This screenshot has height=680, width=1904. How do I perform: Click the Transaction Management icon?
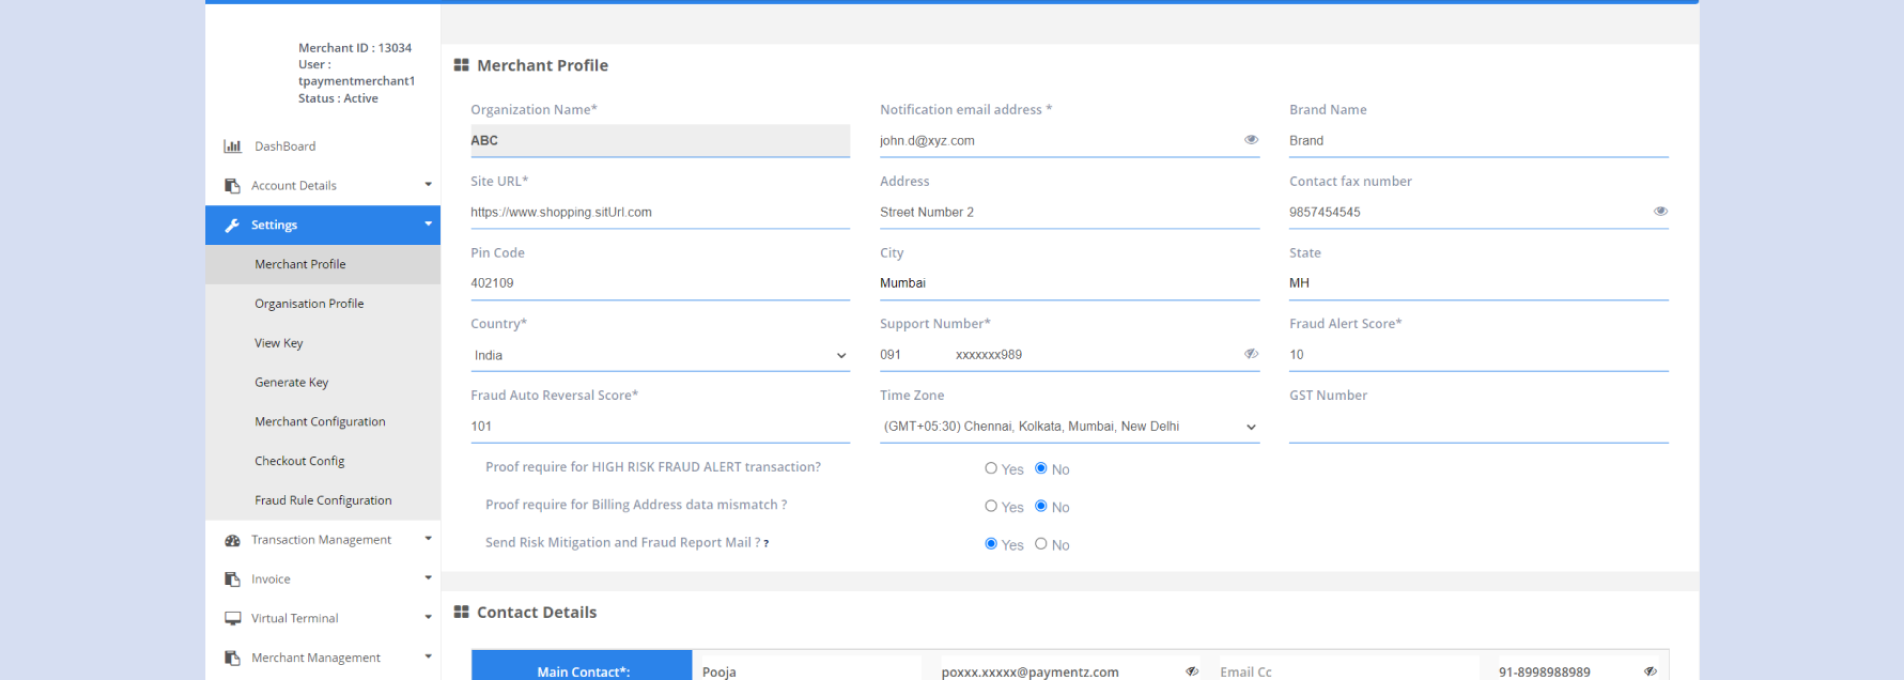(x=232, y=540)
